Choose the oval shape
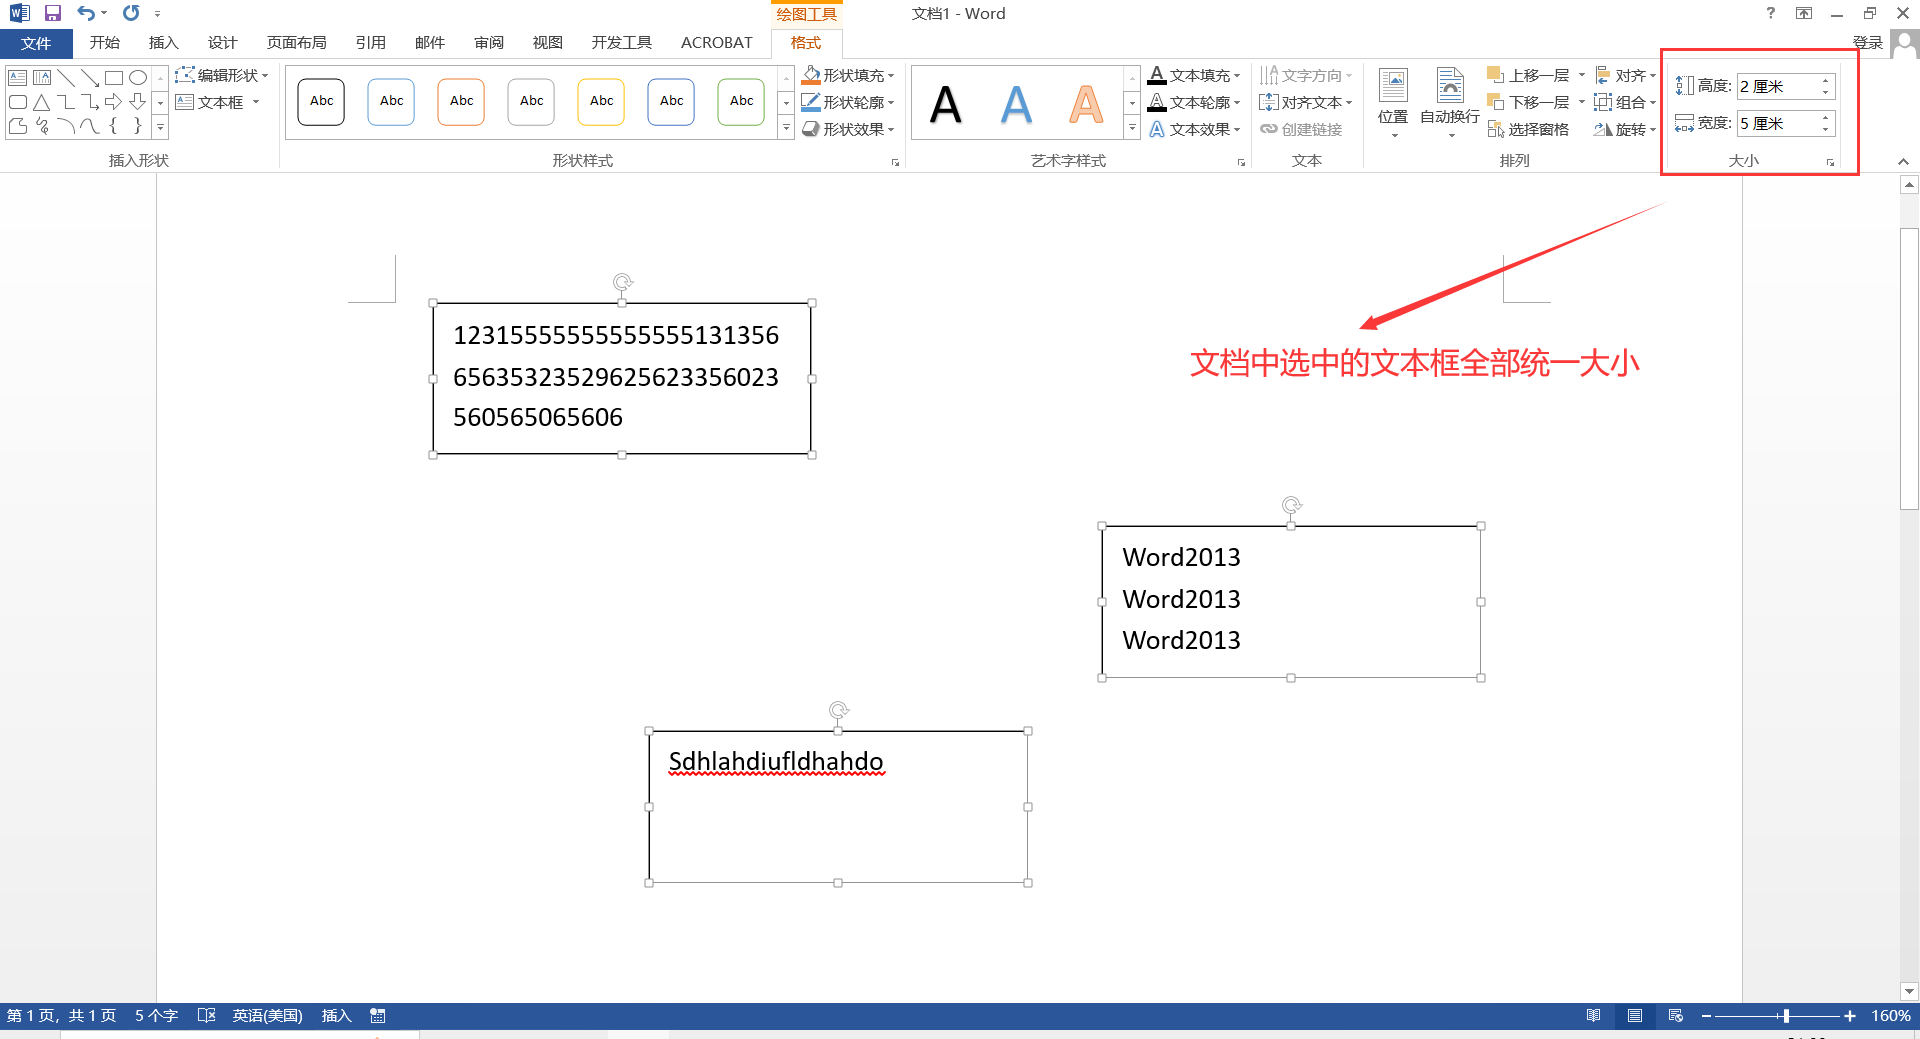1920x1039 pixels. (x=137, y=77)
